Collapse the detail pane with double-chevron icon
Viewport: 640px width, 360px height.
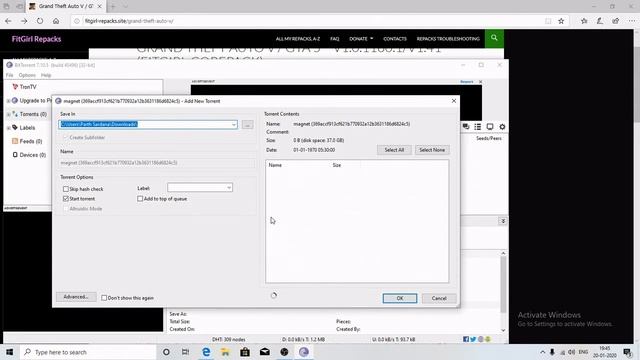(503, 221)
